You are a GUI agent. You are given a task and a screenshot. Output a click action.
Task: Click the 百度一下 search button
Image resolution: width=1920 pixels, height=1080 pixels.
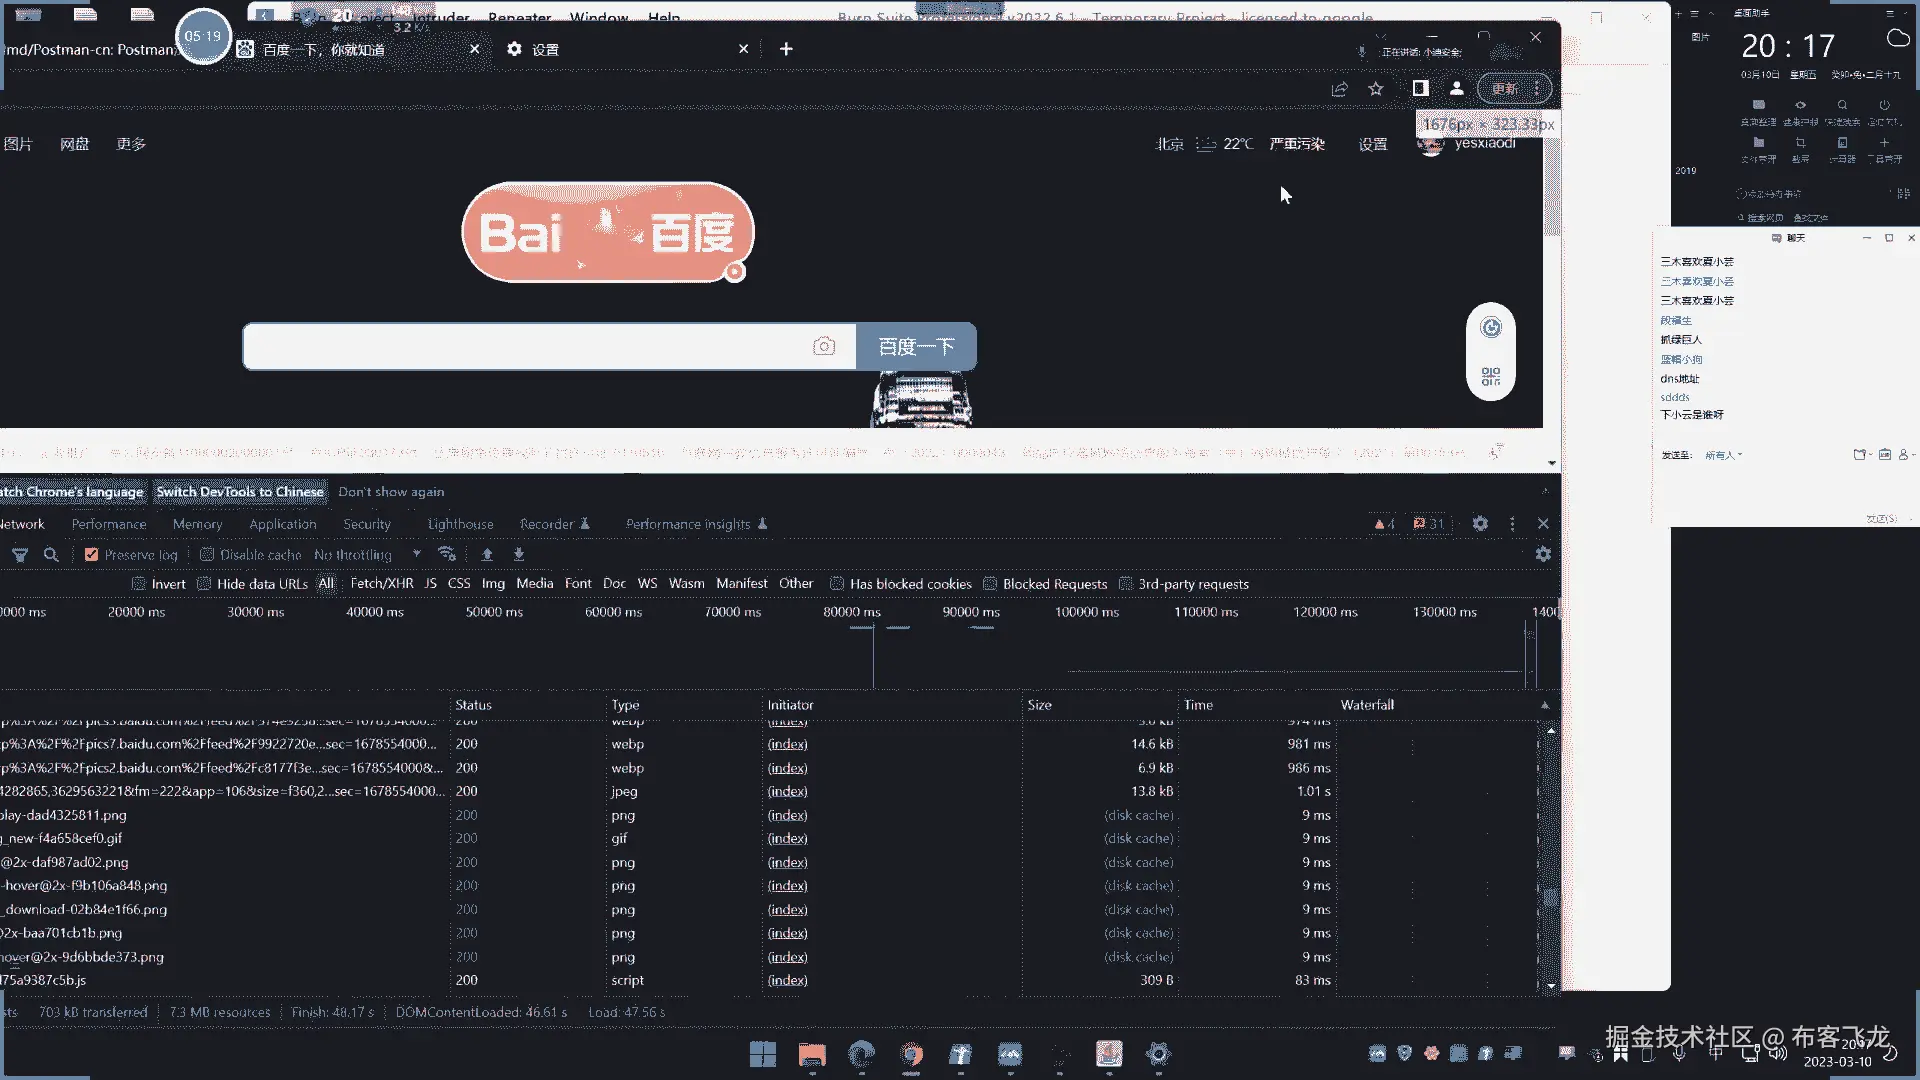pos(916,347)
